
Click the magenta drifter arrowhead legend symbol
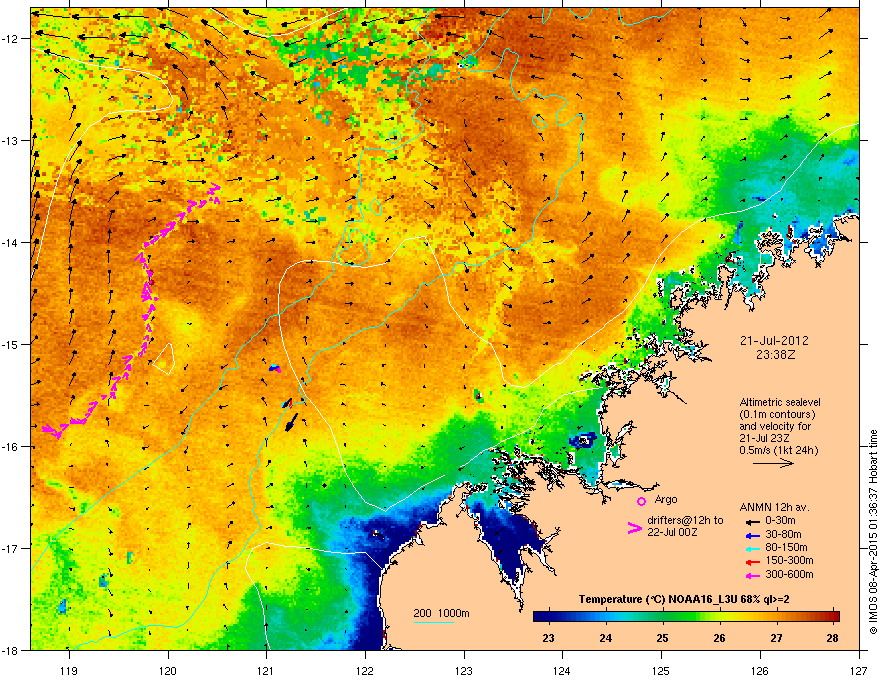coord(634,527)
